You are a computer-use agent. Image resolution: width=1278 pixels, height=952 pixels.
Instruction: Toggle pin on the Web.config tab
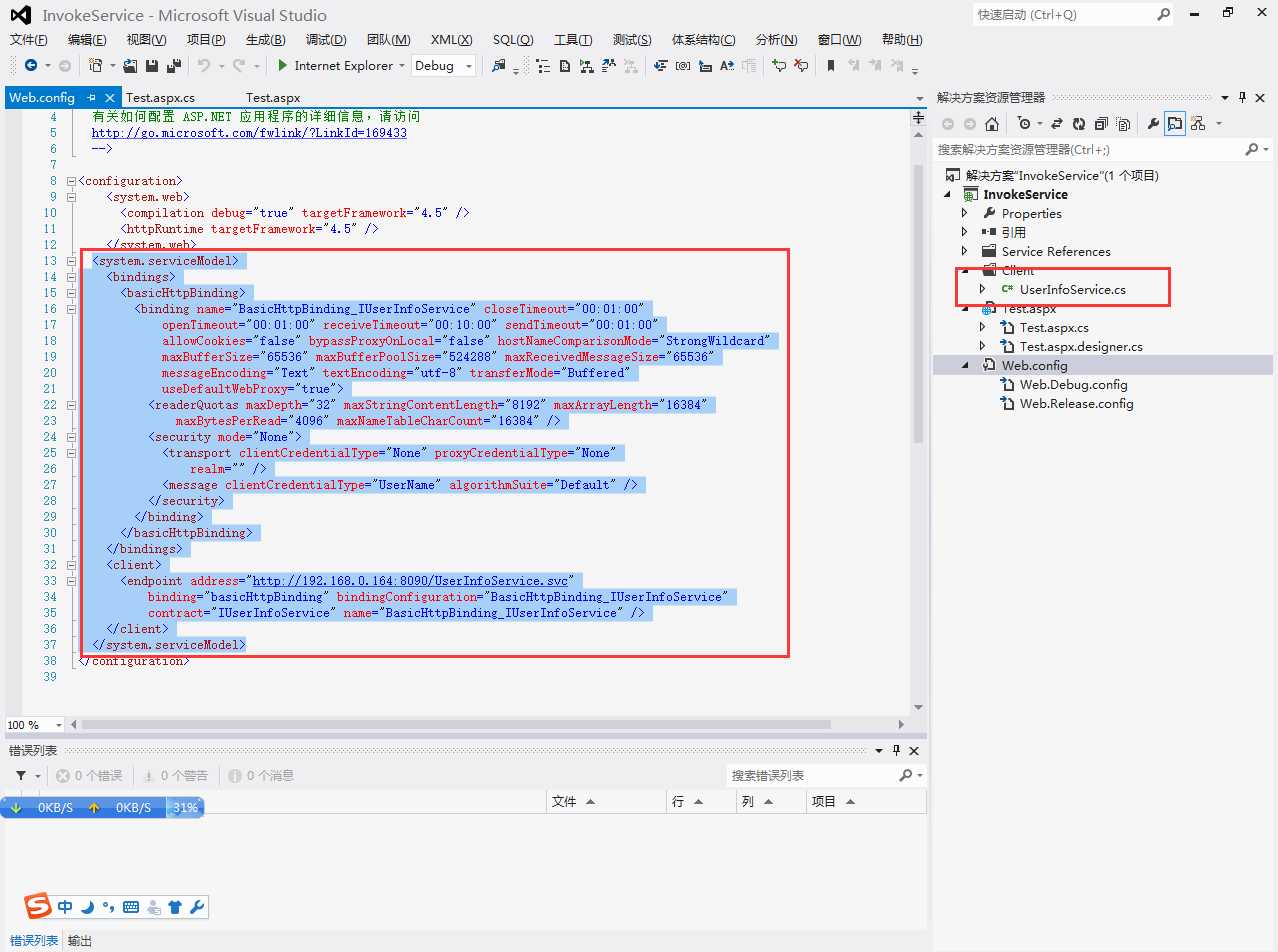pyautogui.click(x=91, y=98)
